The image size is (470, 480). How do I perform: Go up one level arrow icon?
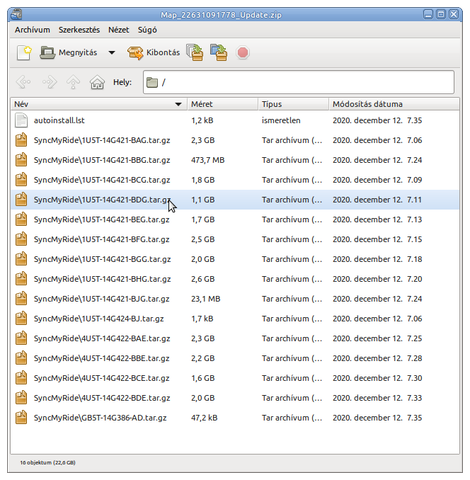coord(73,82)
